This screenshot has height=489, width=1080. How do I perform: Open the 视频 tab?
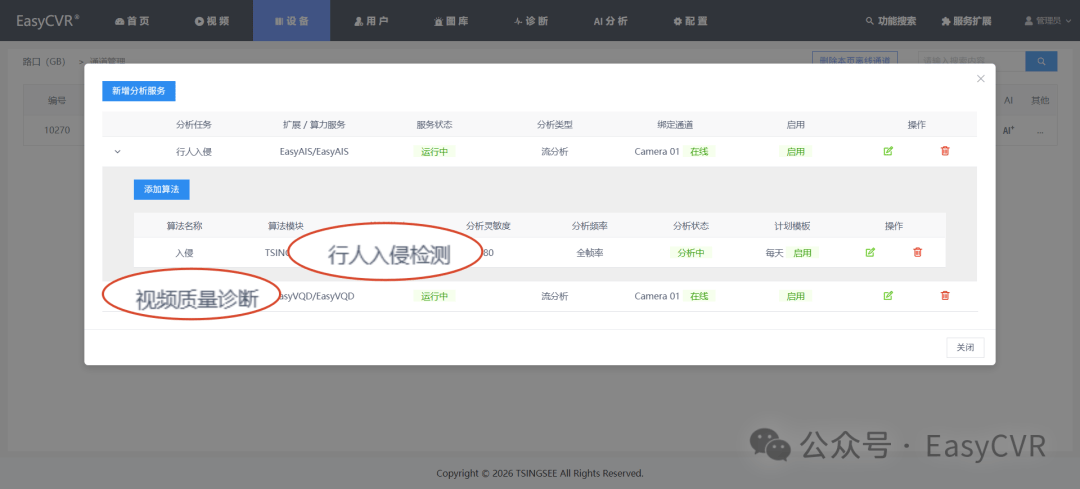coord(212,21)
